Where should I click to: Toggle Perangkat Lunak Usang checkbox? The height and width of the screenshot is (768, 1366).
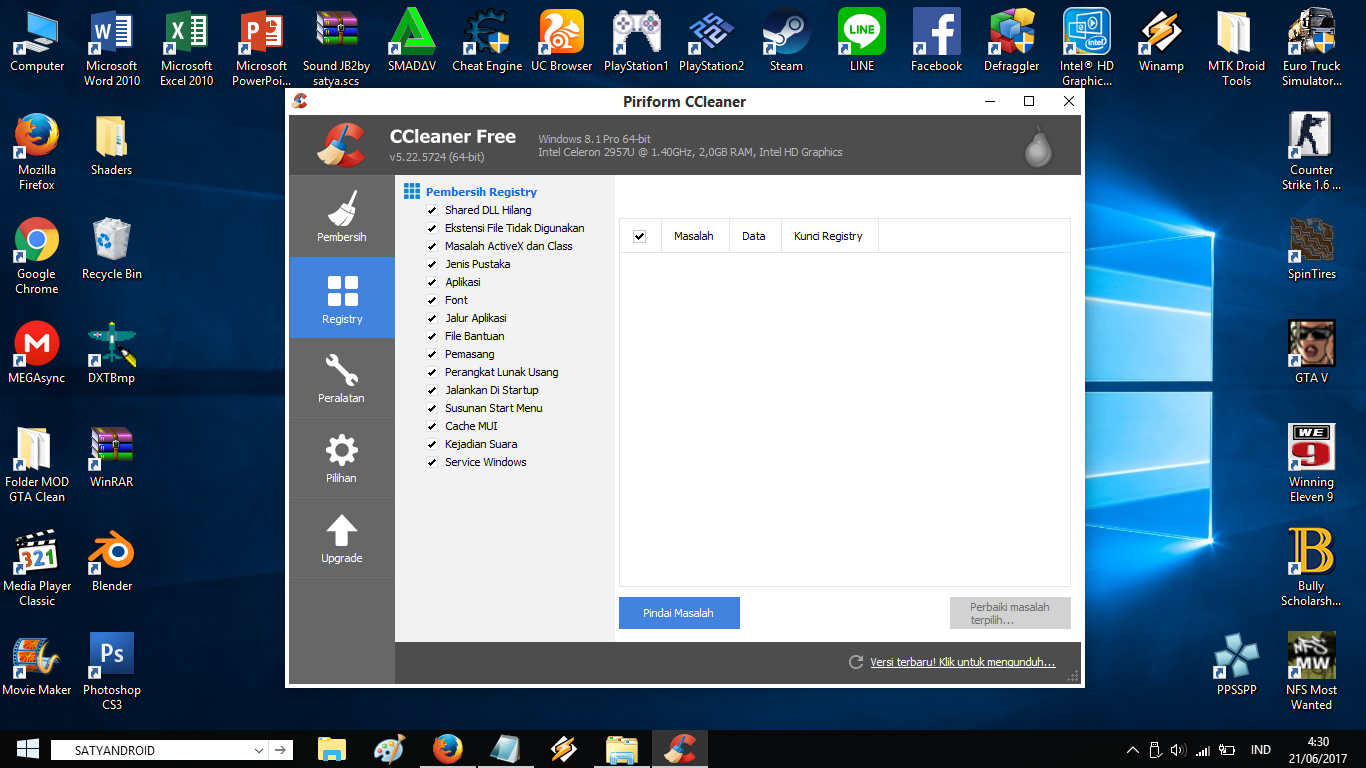[432, 372]
